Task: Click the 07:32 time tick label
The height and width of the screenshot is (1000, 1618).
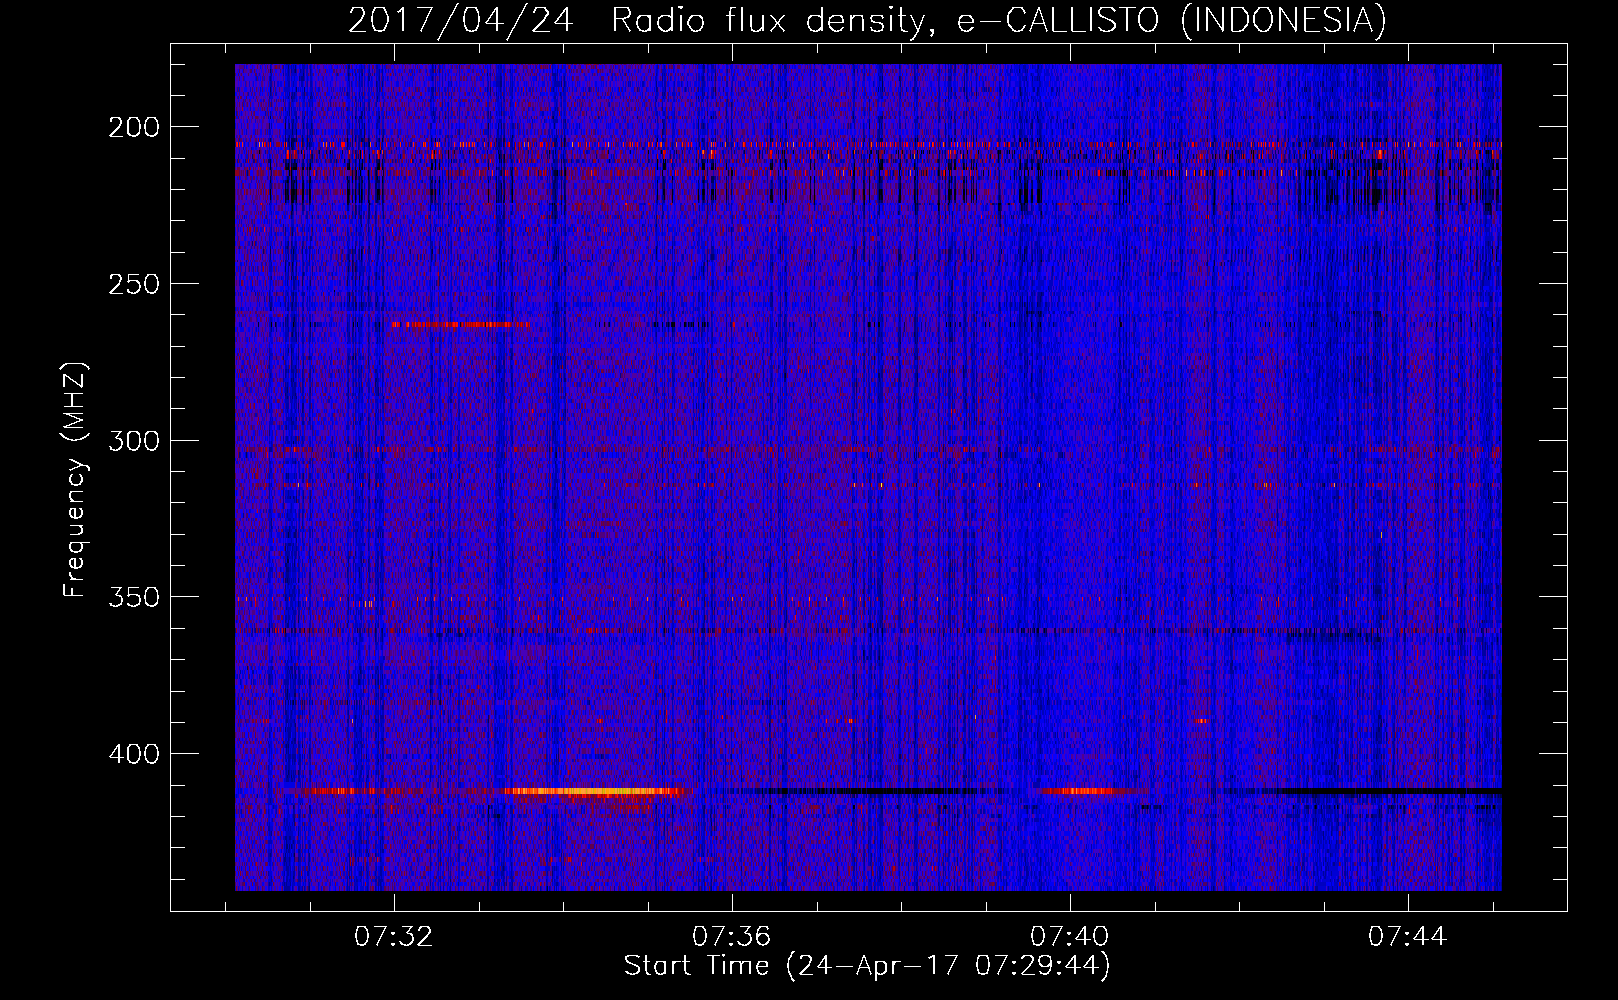Action: click(394, 937)
